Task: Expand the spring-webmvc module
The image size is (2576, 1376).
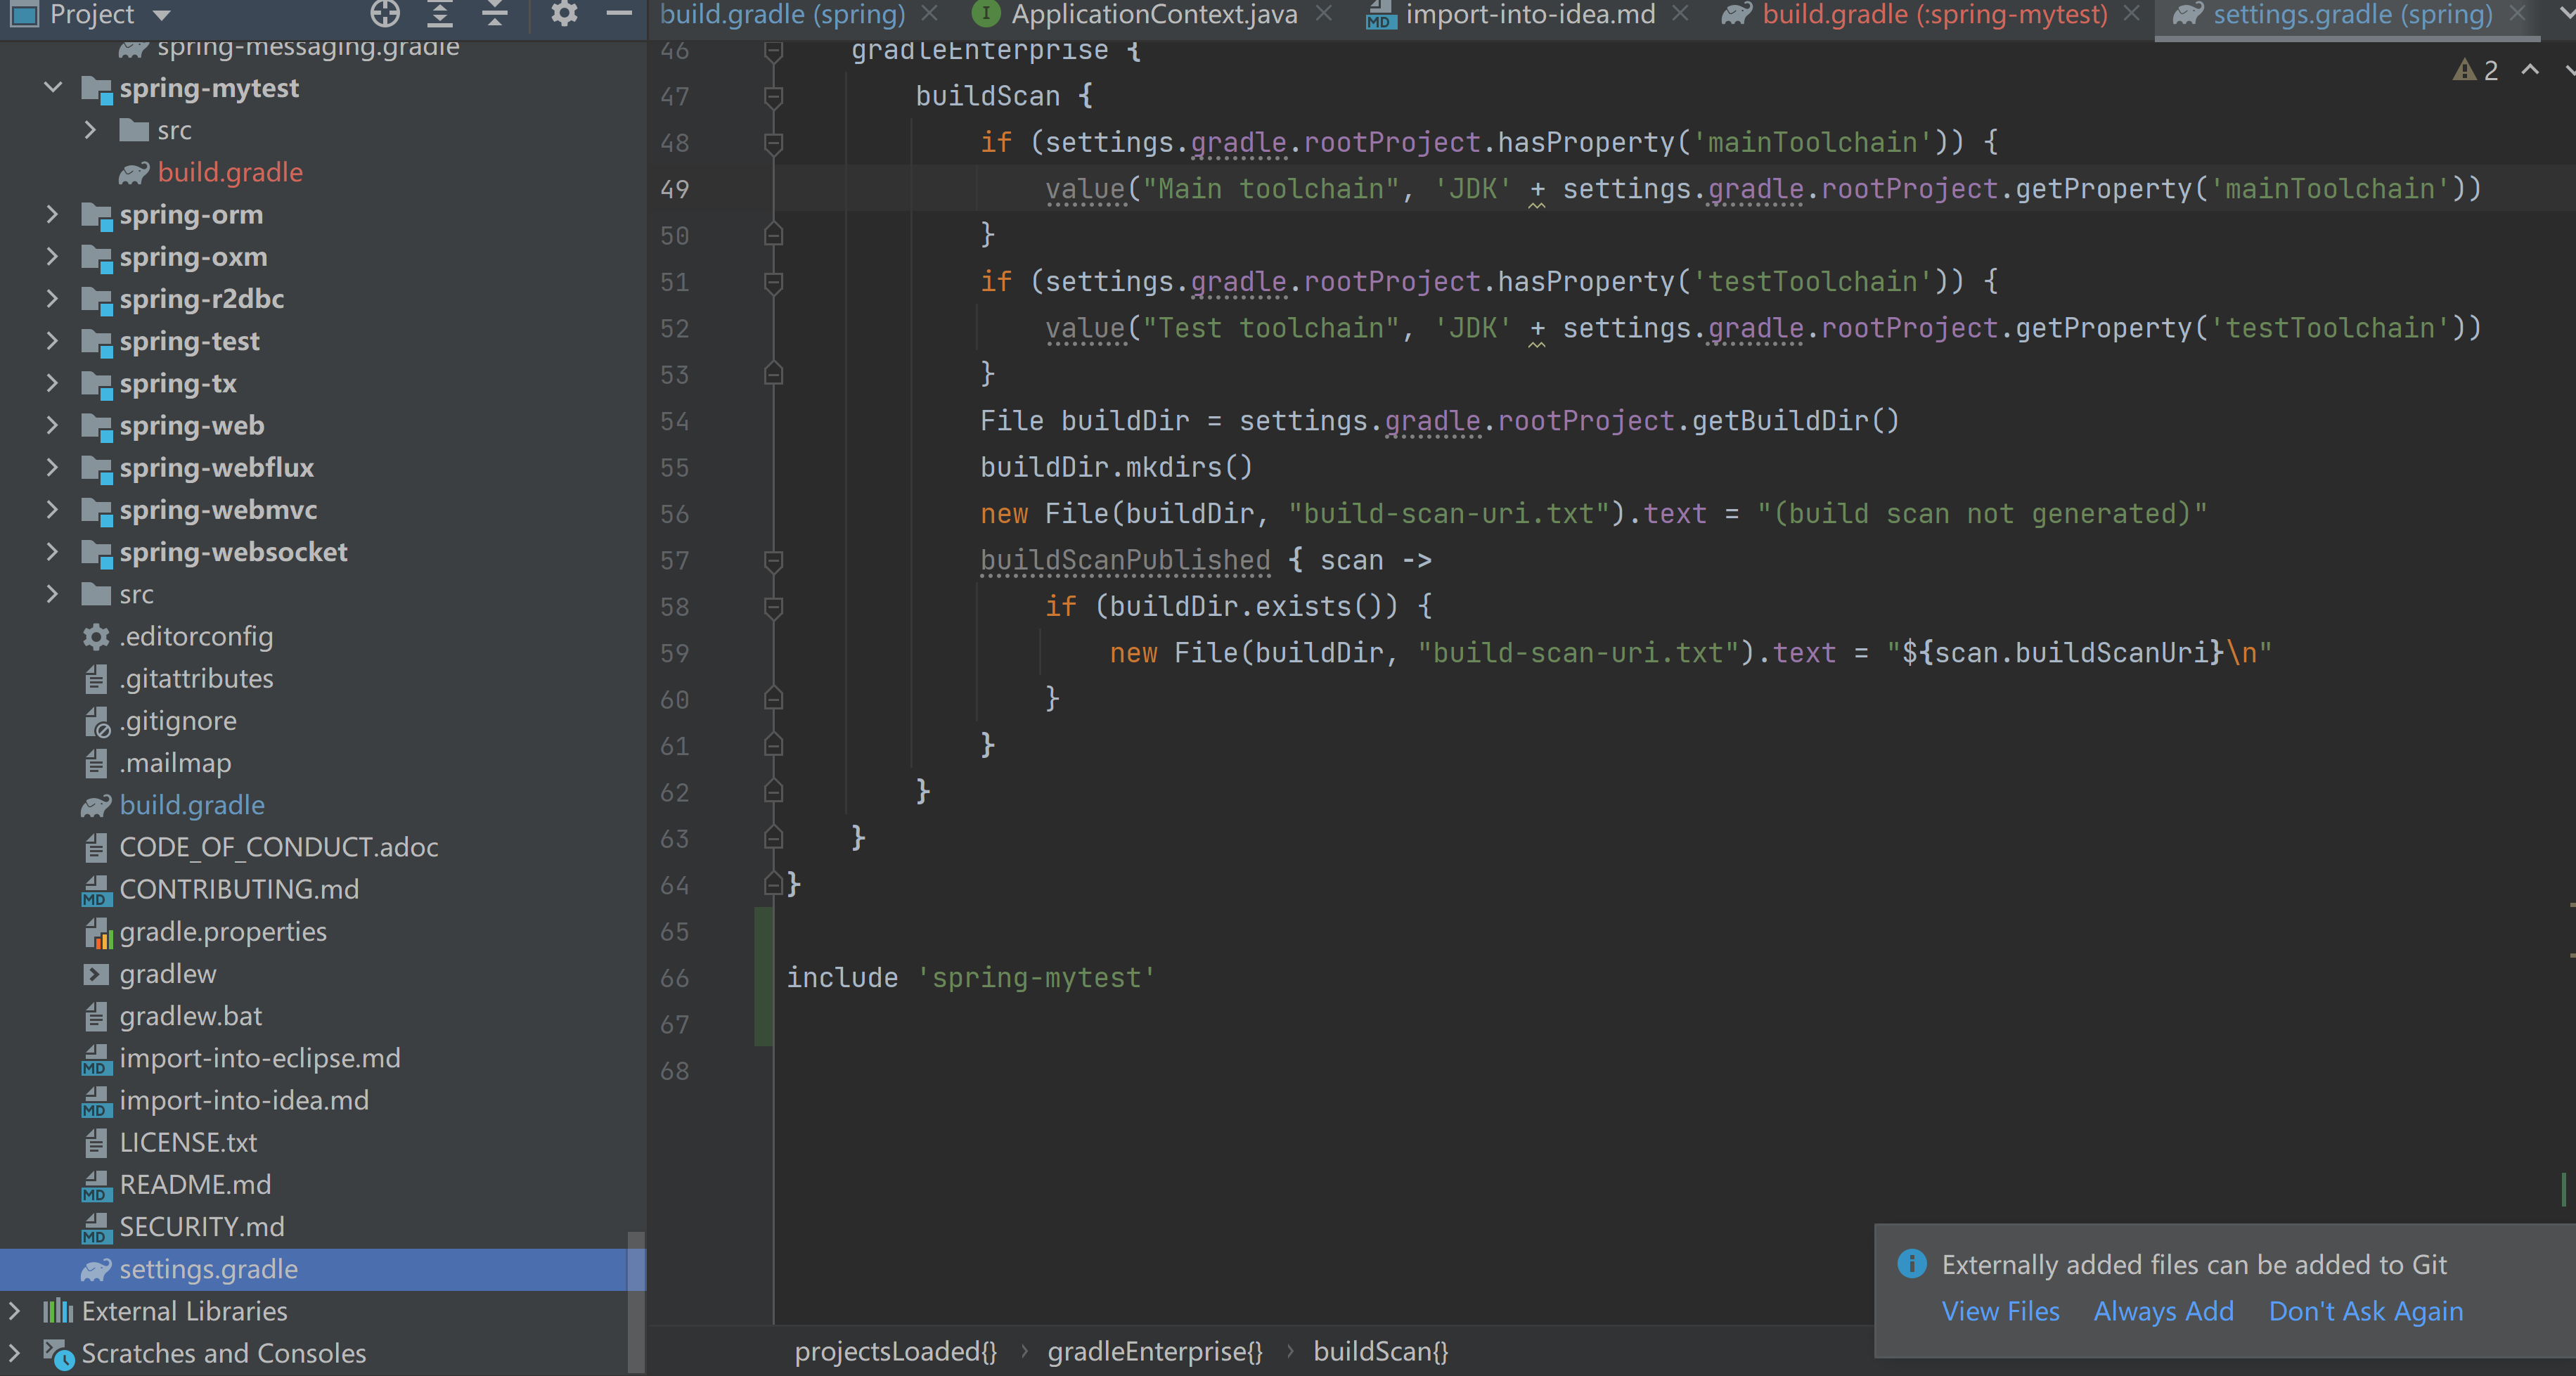Action: click(x=53, y=509)
